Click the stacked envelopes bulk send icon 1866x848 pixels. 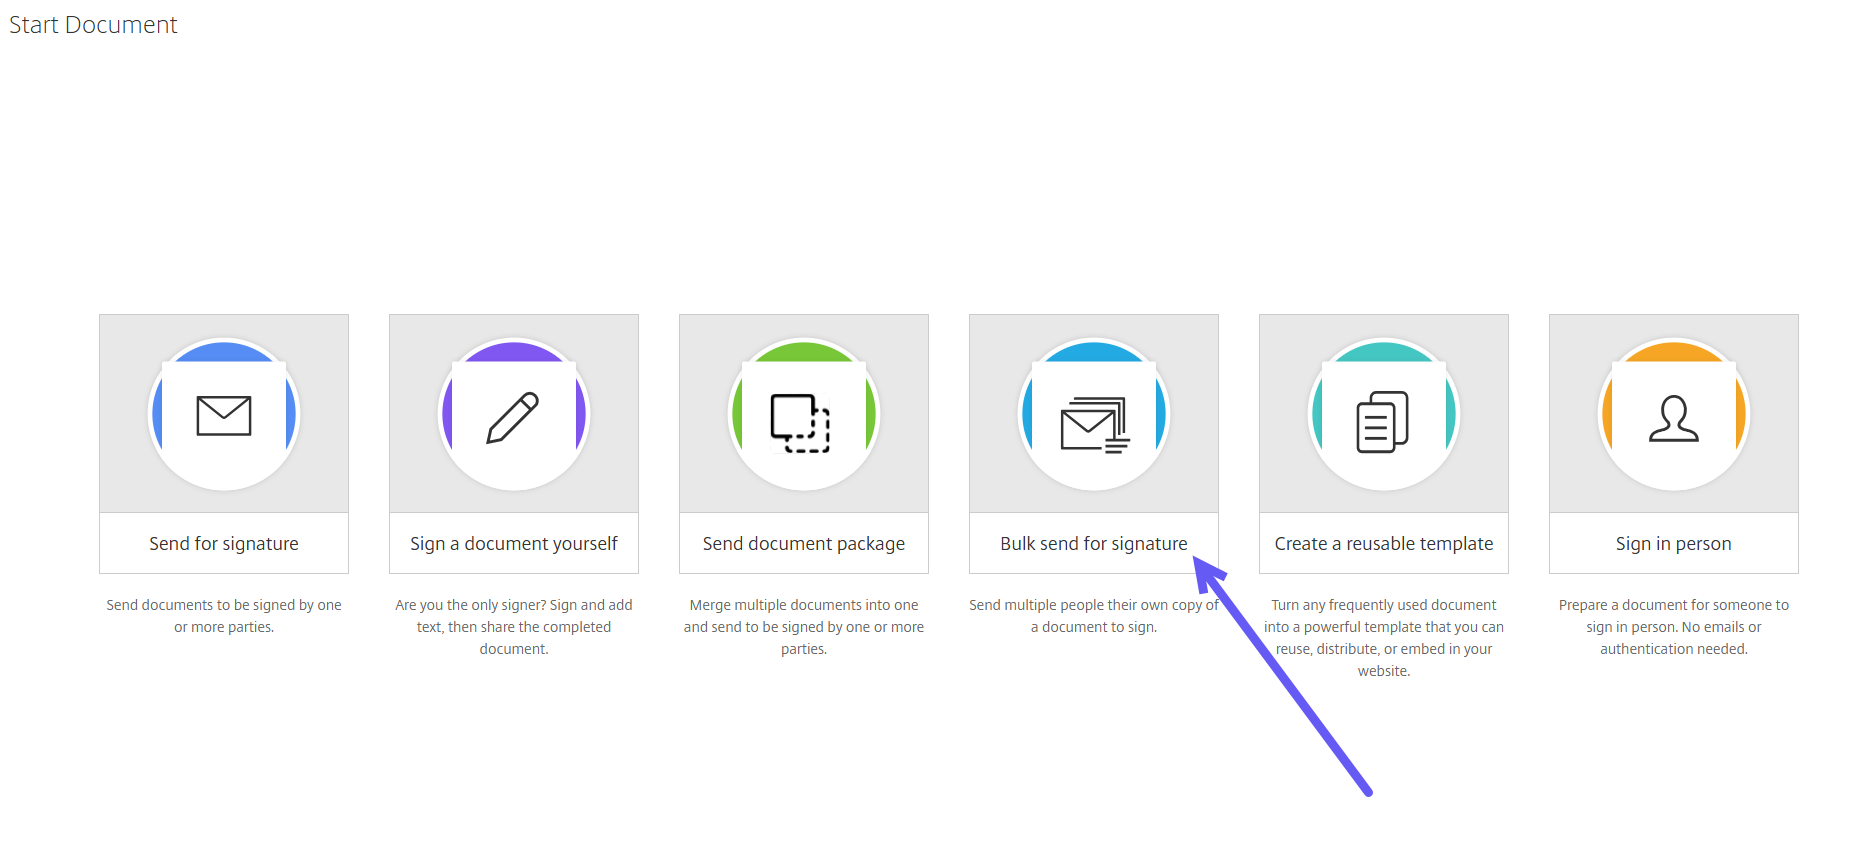[1094, 424]
